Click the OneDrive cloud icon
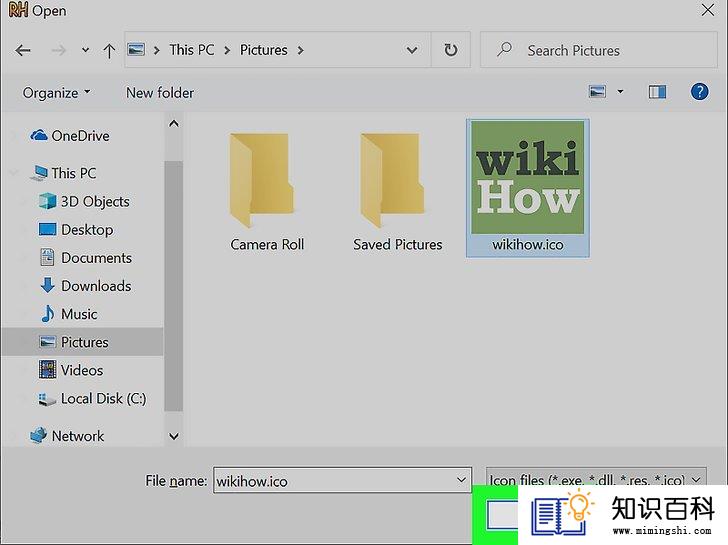728x545 pixels. click(39, 136)
